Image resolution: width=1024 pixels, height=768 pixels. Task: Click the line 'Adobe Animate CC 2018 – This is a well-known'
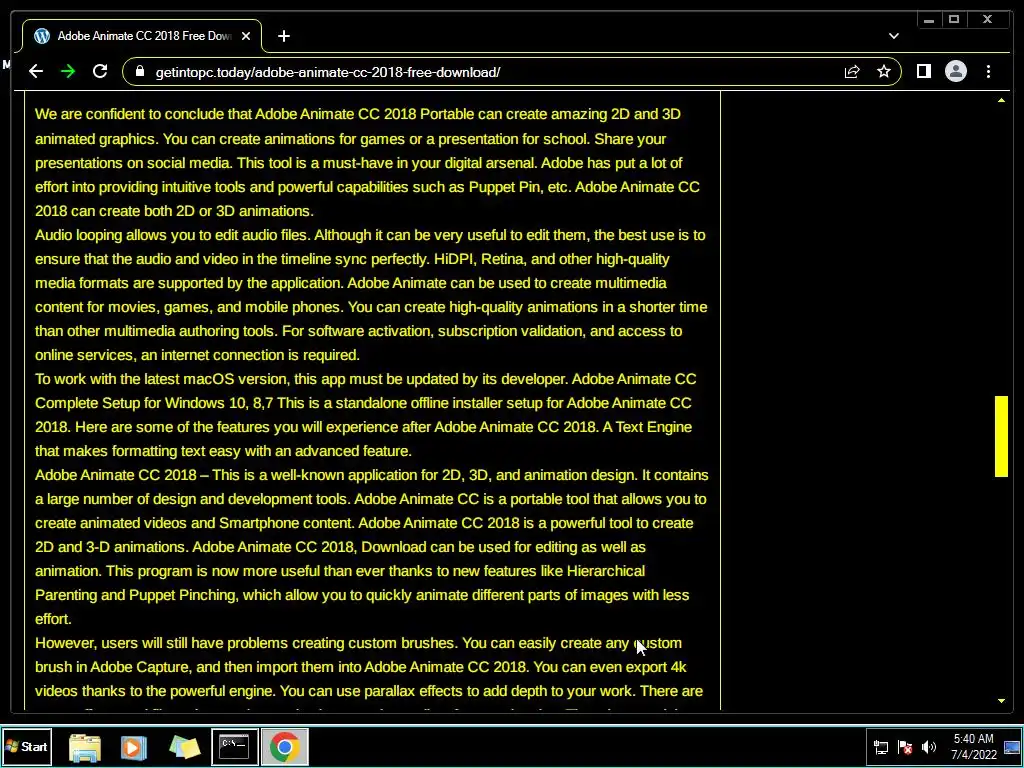(372, 475)
